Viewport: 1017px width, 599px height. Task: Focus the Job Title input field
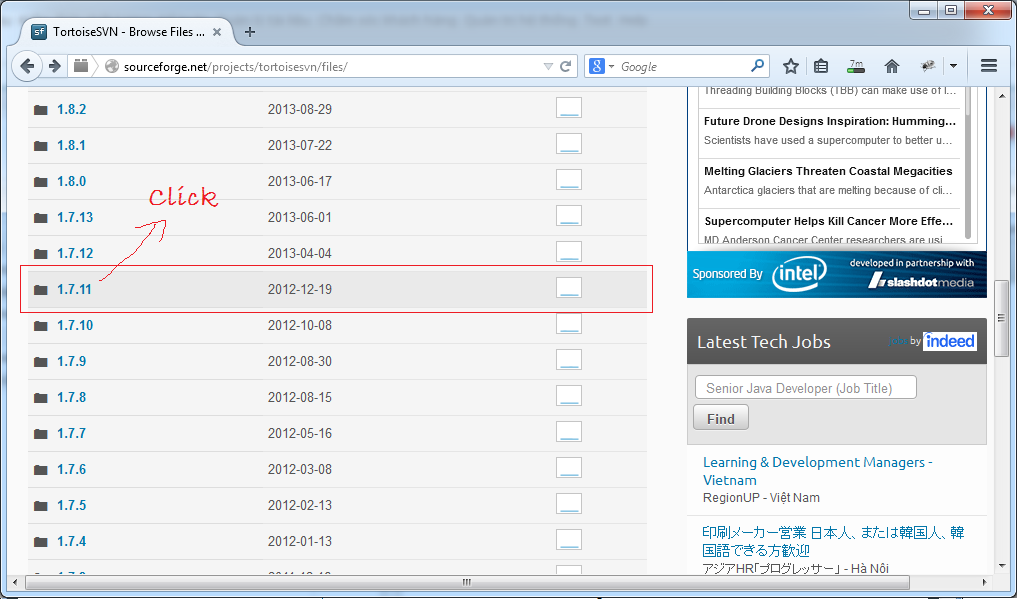806,388
